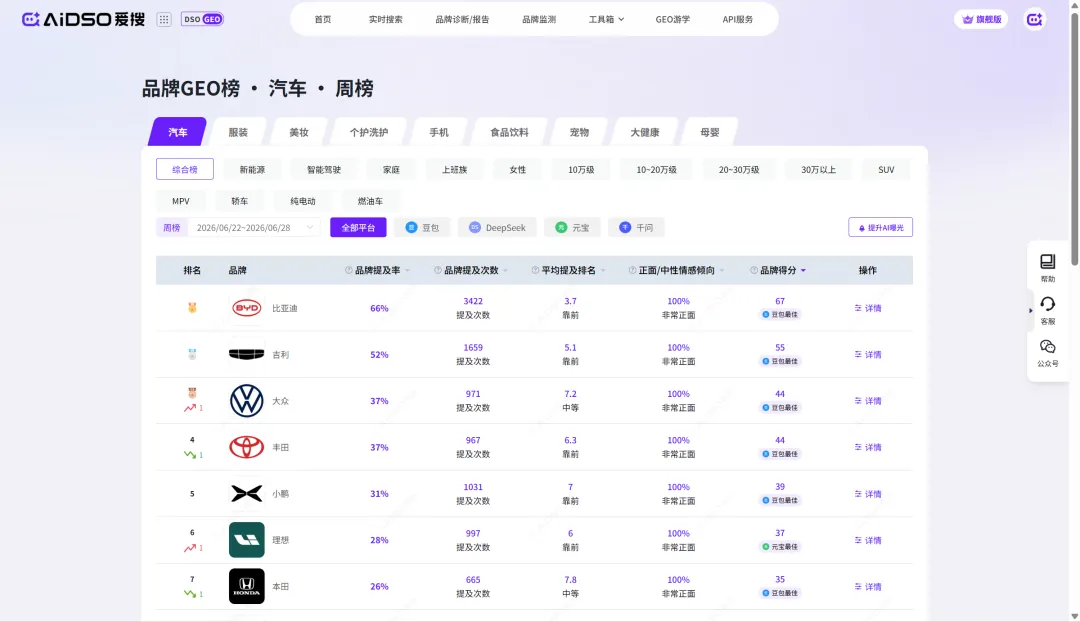Sort by 平均提及排名 column arrow
Image resolution: width=1080 pixels, height=622 pixels.
pyautogui.click(x=603, y=271)
